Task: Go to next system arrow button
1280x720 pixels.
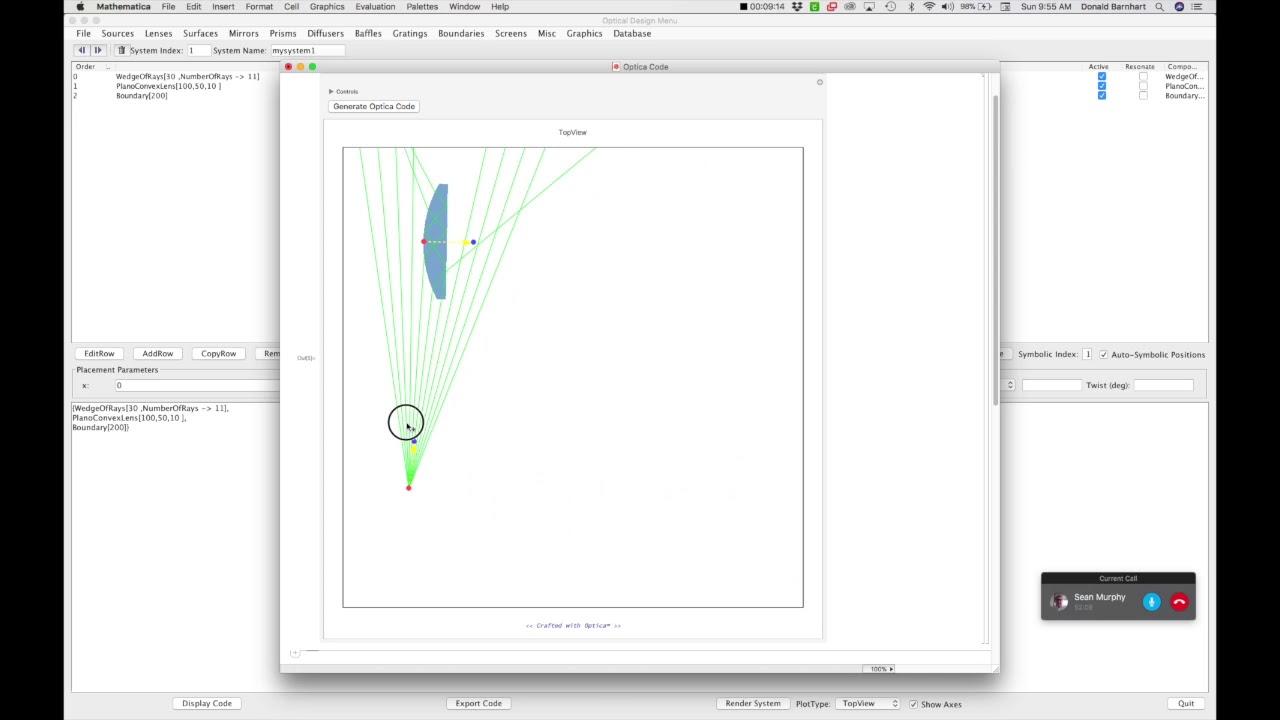Action: (x=98, y=50)
